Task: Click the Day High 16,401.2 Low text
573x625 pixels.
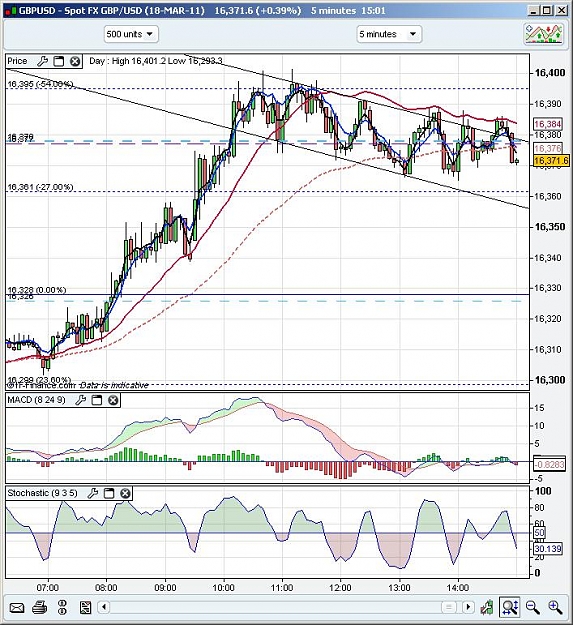Action: click(x=156, y=61)
